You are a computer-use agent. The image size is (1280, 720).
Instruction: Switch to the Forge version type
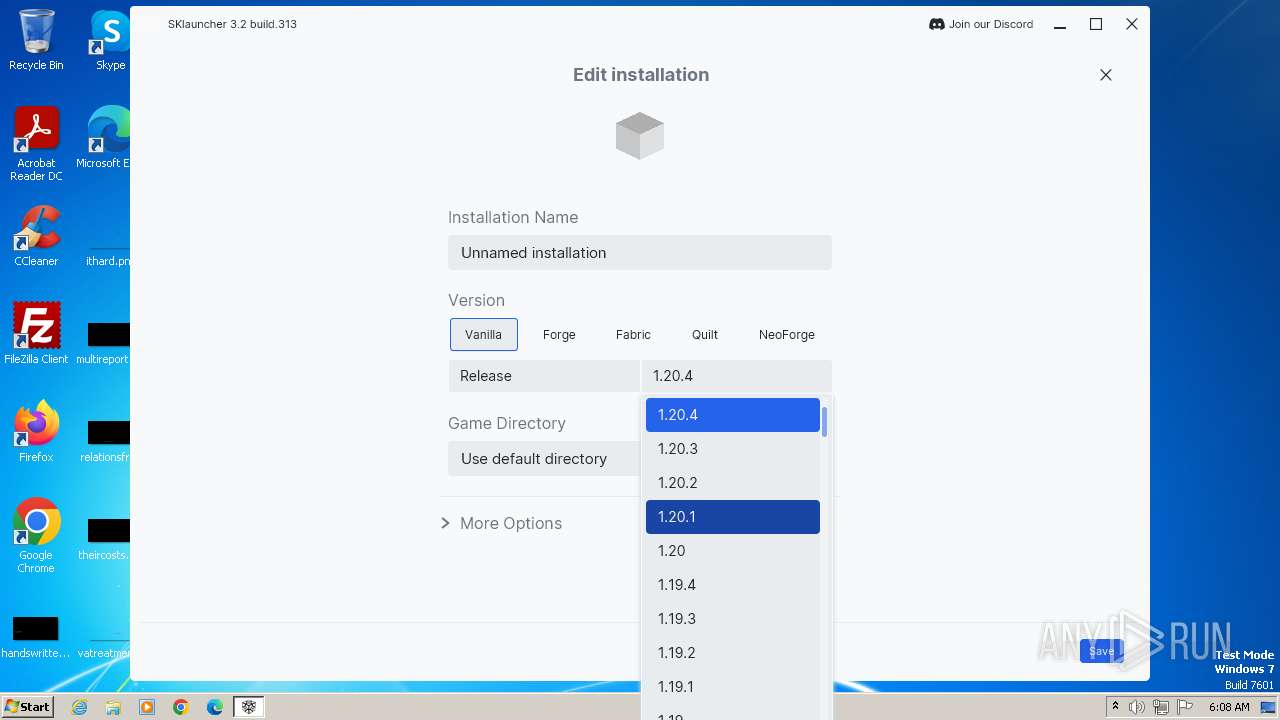[x=559, y=335]
